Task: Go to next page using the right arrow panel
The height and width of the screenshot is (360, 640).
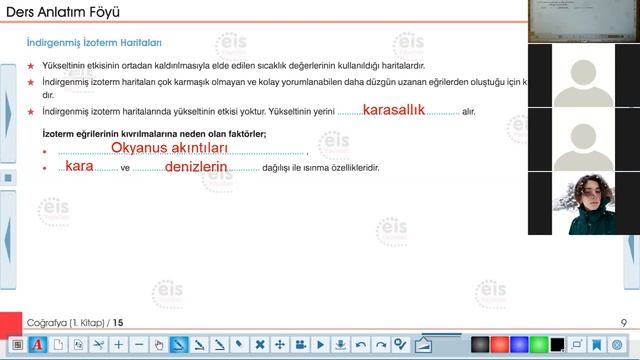Action: [x=8, y=113]
